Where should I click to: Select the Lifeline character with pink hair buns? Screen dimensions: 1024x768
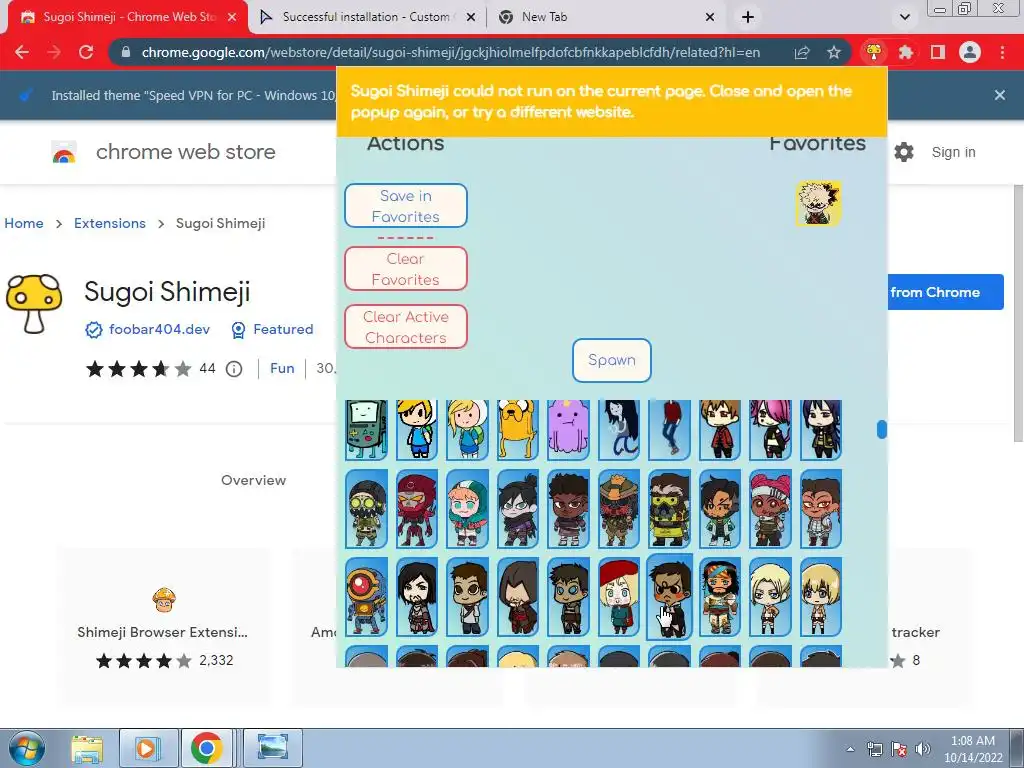771,509
